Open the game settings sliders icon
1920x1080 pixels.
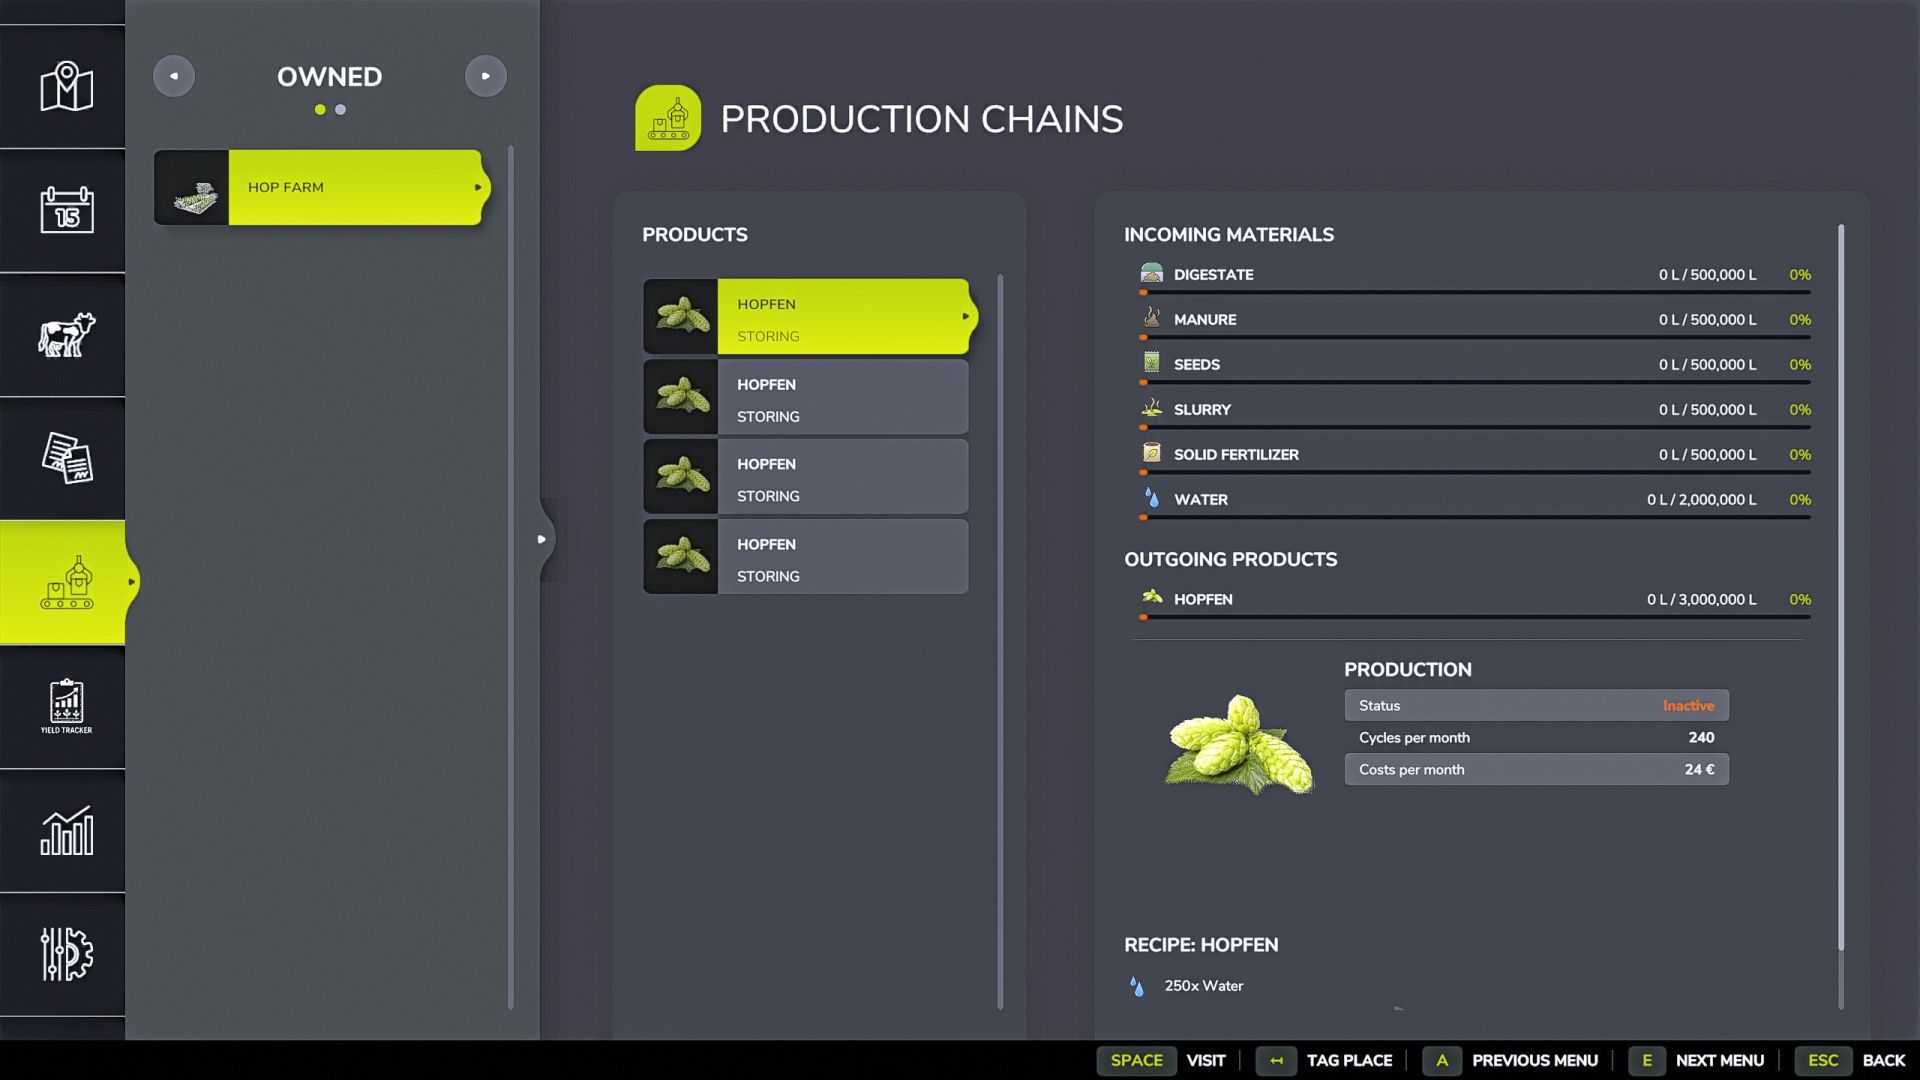pyautogui.click(x=66, y=954)
